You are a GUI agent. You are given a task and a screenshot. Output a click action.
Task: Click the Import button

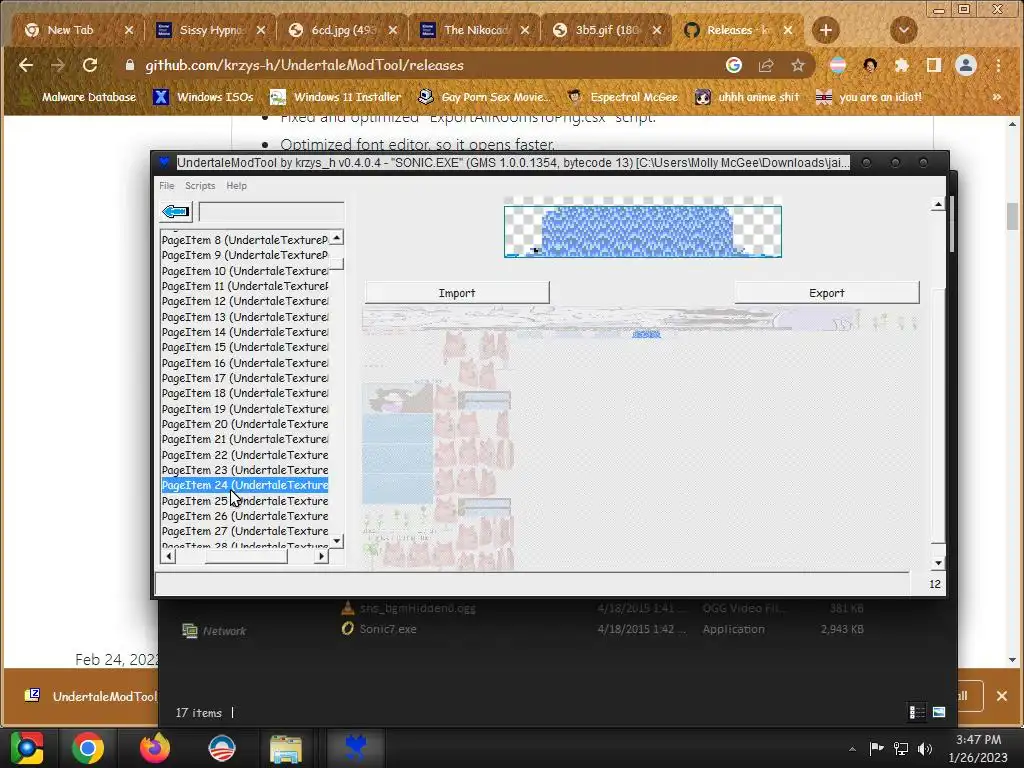click(457, 293)
